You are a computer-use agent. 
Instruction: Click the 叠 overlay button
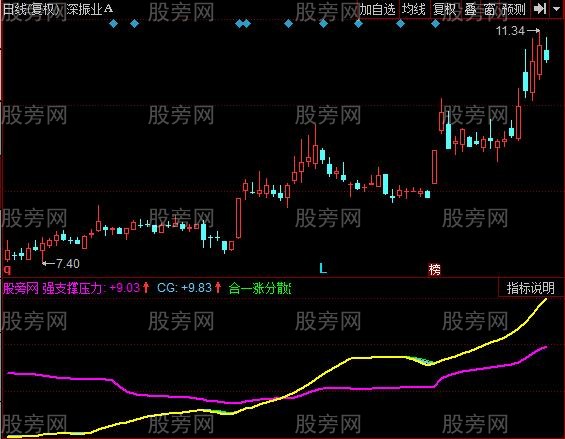pyautogui.click(x=470, y=9)
